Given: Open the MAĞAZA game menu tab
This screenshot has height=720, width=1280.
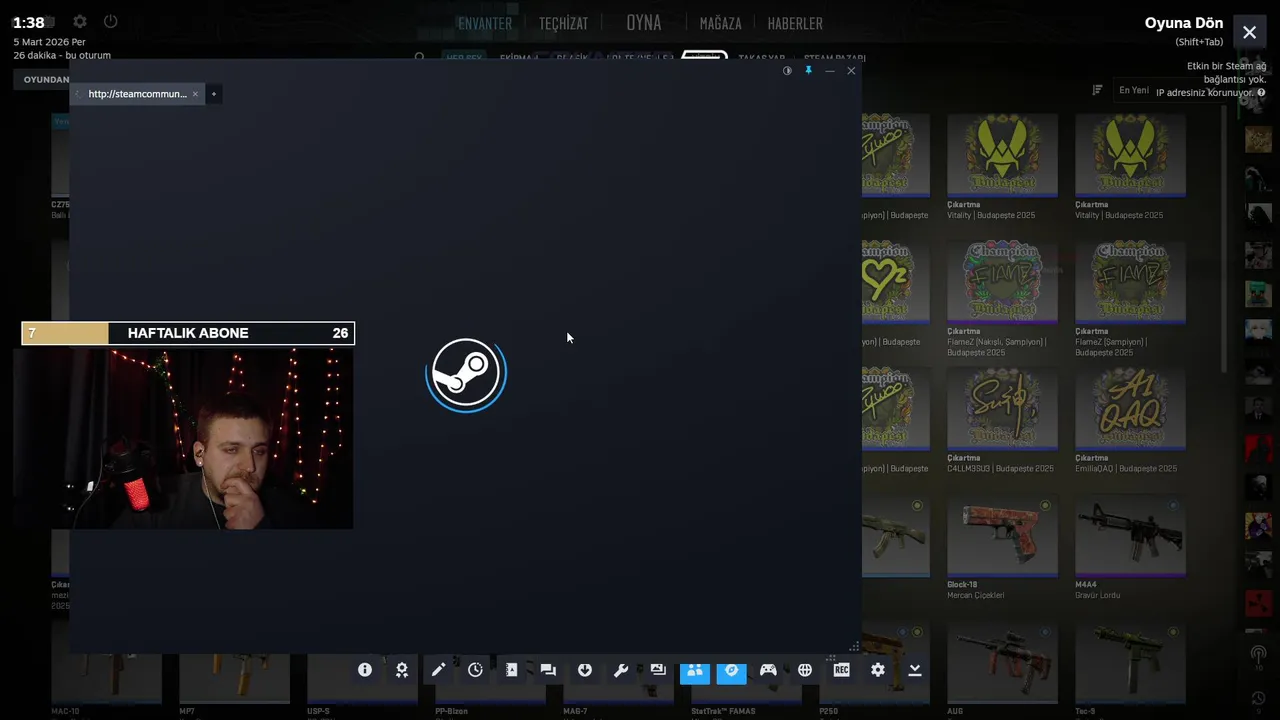Looking at the screenshot, I should tap(720, 23).
